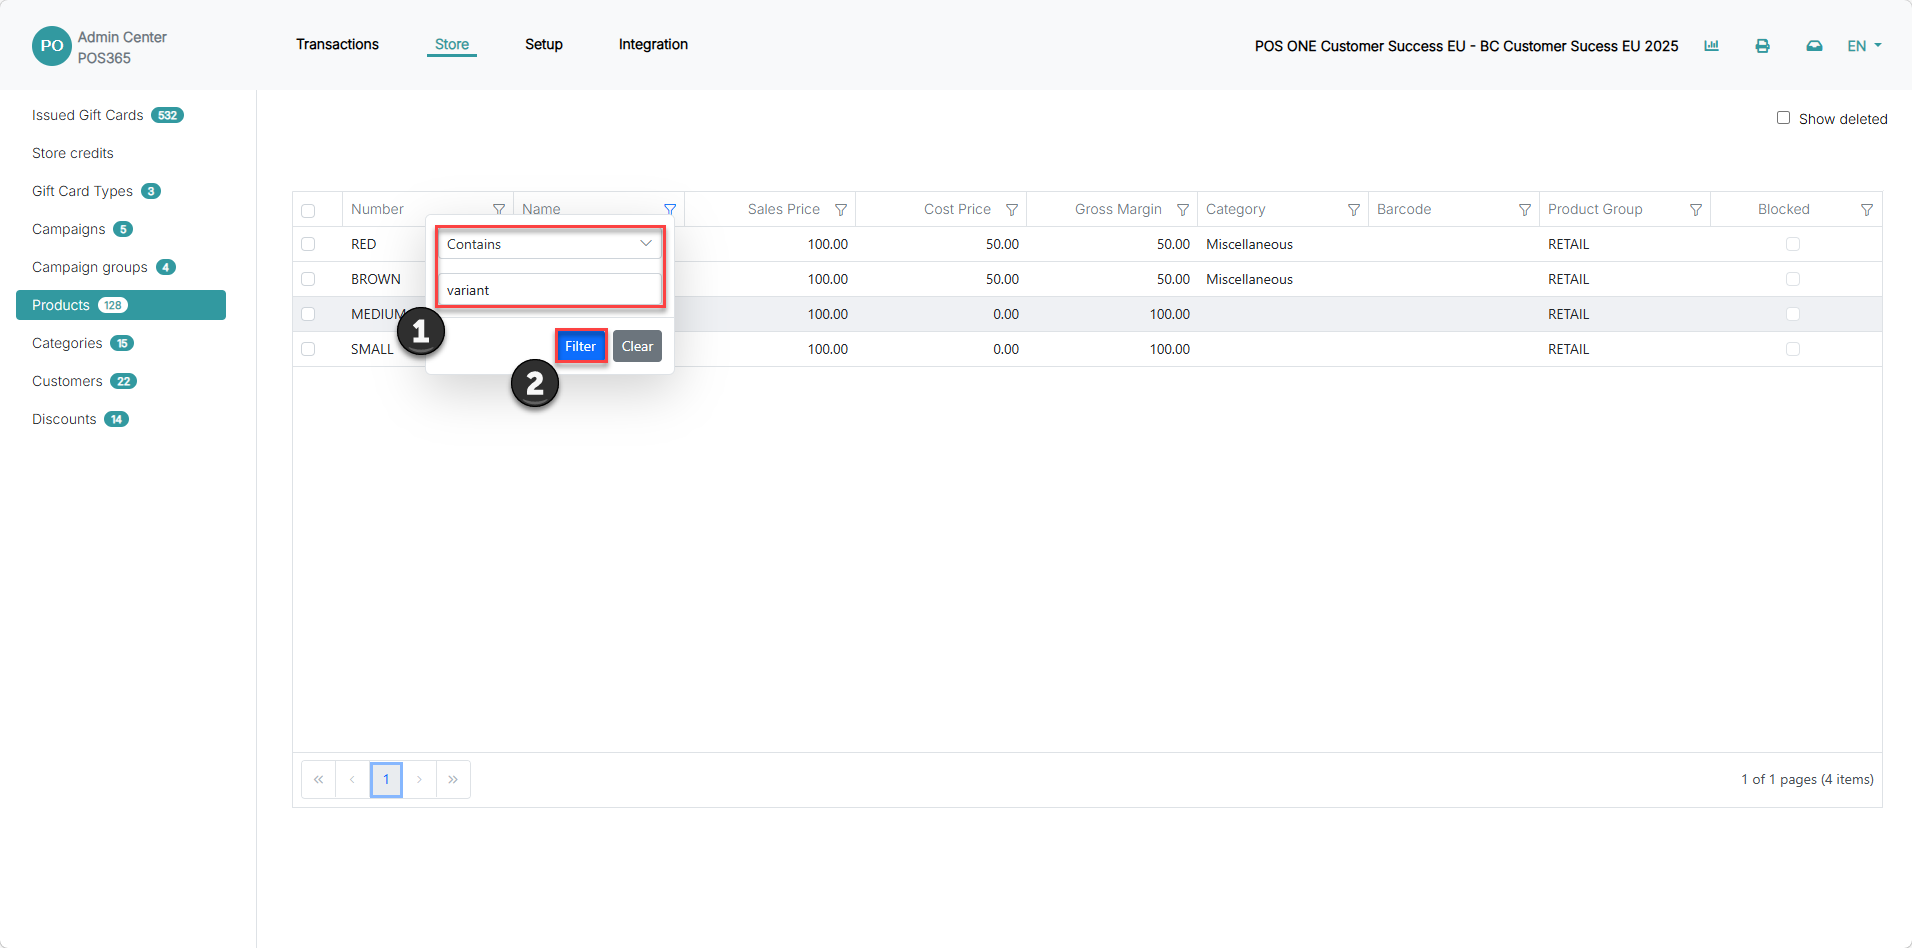Image resolution: width=1912 pixels, height=948 pixels.
Task: Toggle Blocked checkbox for BROWN row
Action: point(1793,279)
